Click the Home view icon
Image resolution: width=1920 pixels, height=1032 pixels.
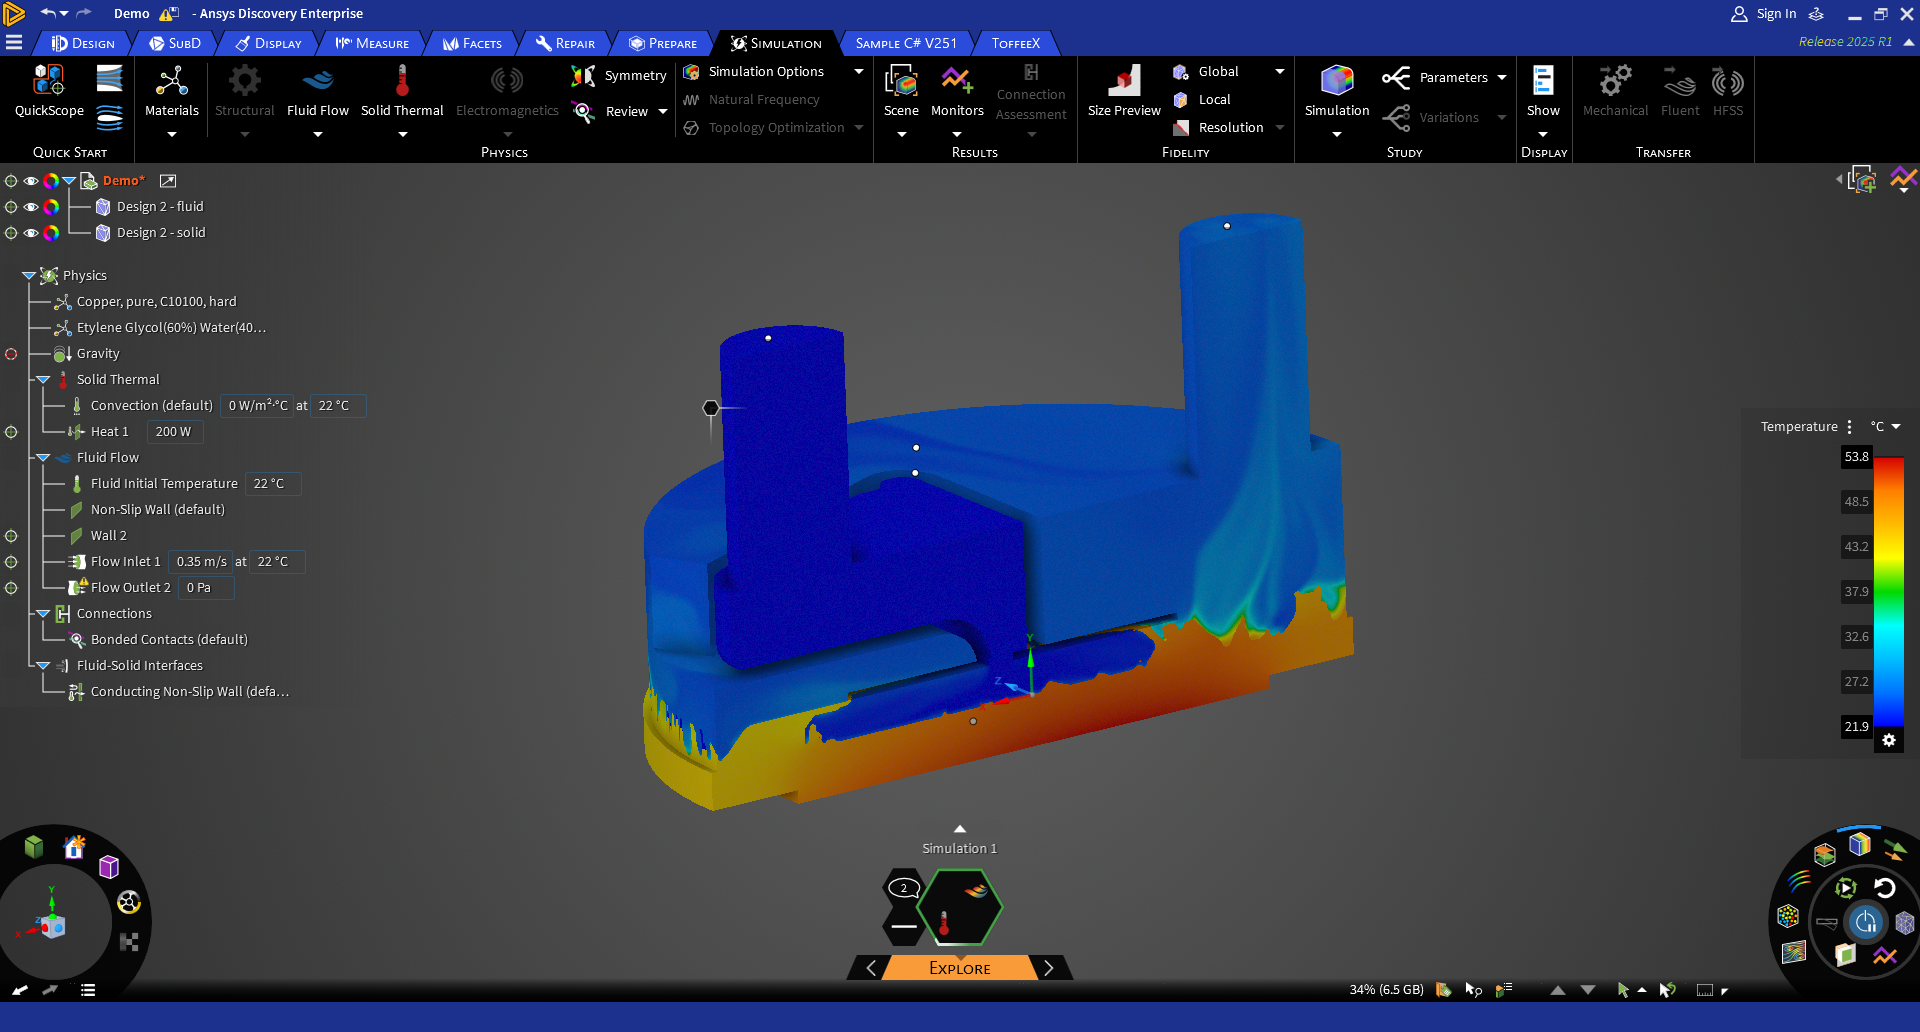coord(74,848)
